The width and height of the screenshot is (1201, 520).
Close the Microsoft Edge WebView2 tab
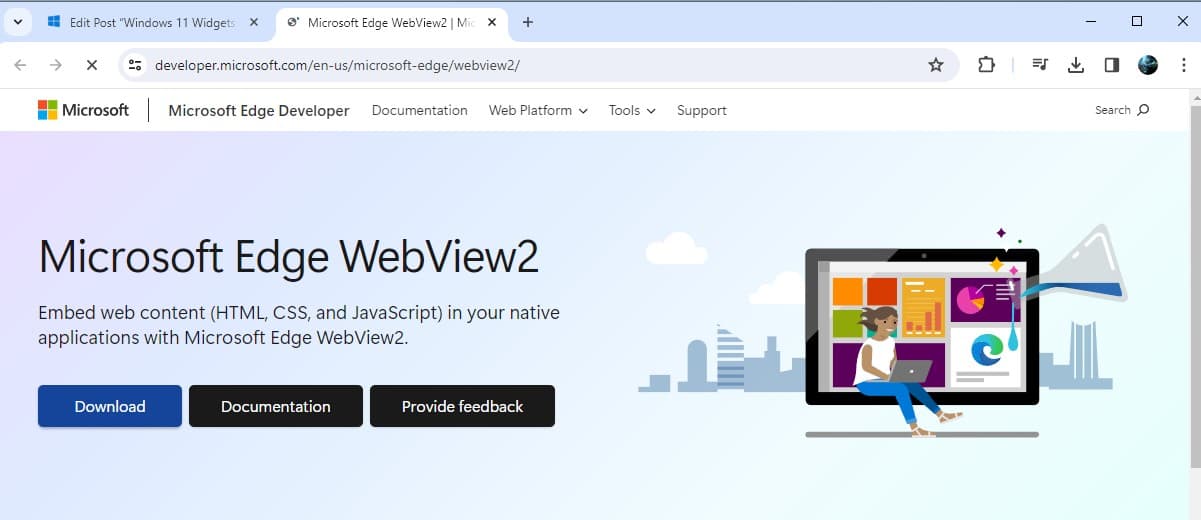491,22
